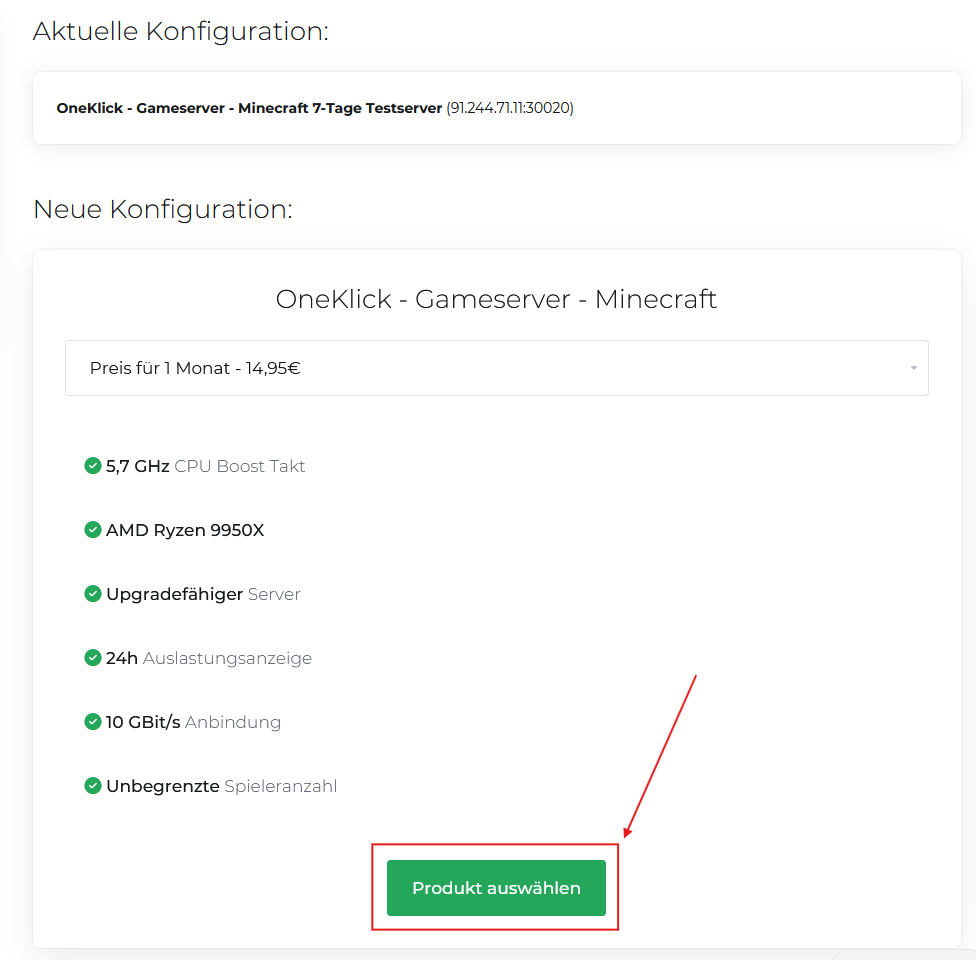Image resolution: width=976 pixels, height=960 pixels.
Task: Click the 'Unbegrenzte Spieleranzahl' feature text
Action: (221, 786)
